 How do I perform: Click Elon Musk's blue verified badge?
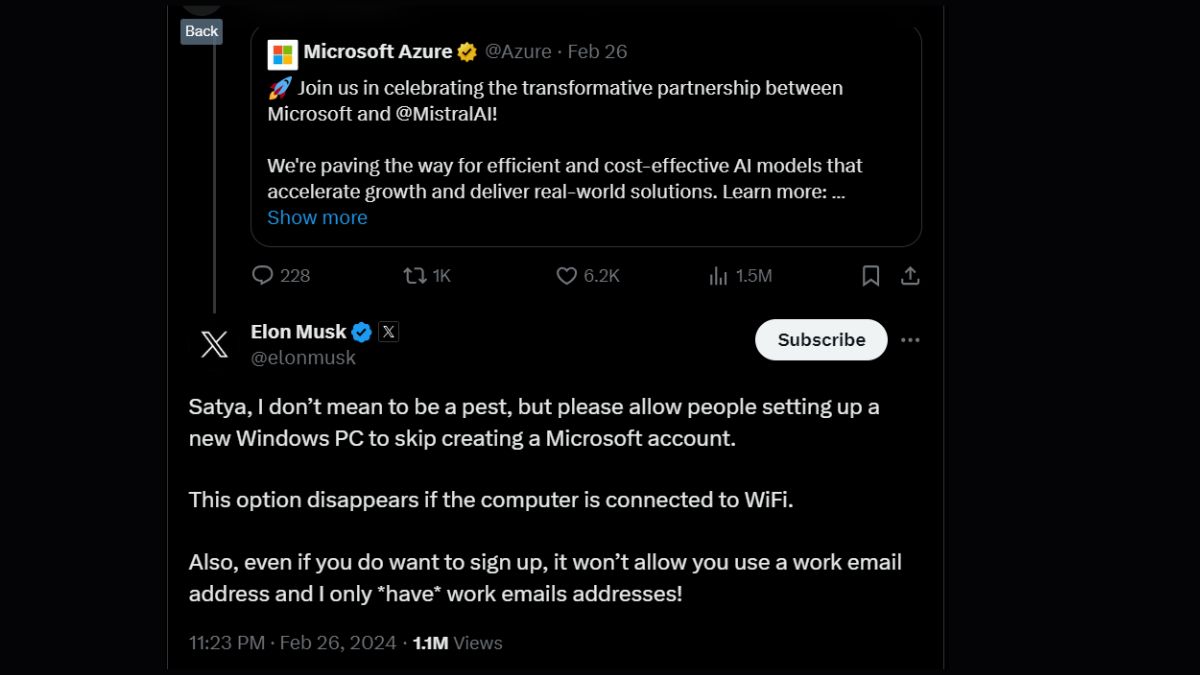(362, 332)
